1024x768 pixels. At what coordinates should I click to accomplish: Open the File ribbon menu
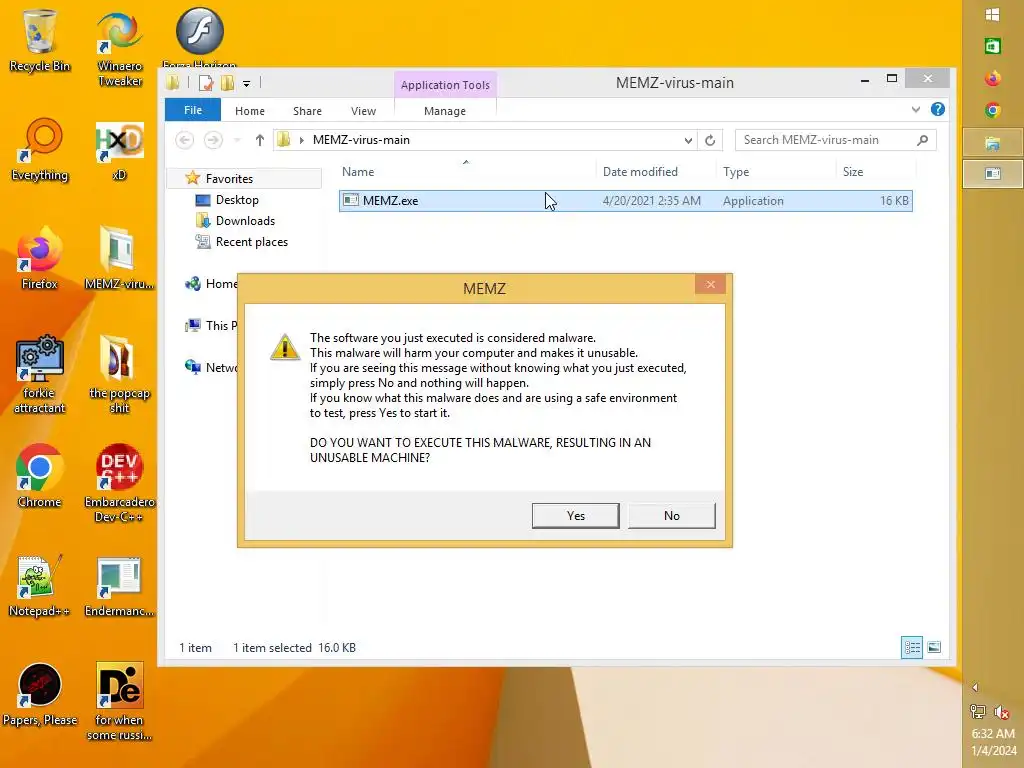point(193,110)
